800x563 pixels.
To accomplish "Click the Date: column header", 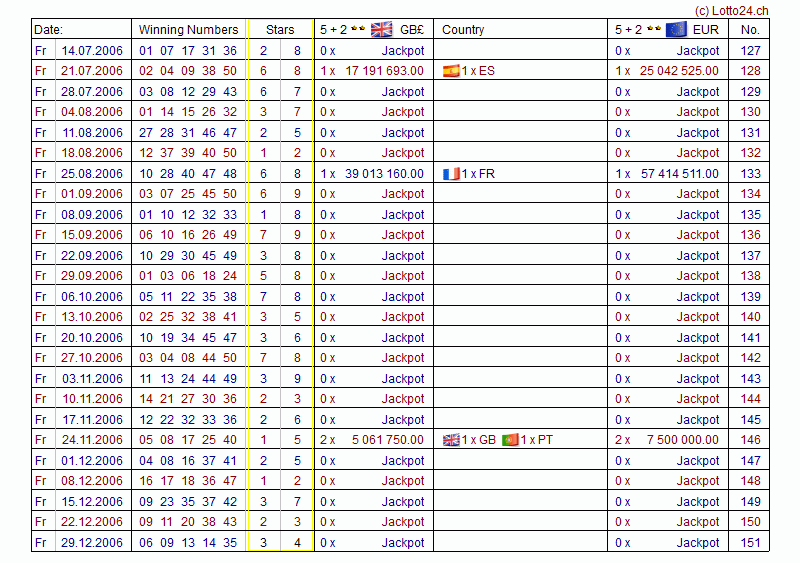I will point(49,30).
